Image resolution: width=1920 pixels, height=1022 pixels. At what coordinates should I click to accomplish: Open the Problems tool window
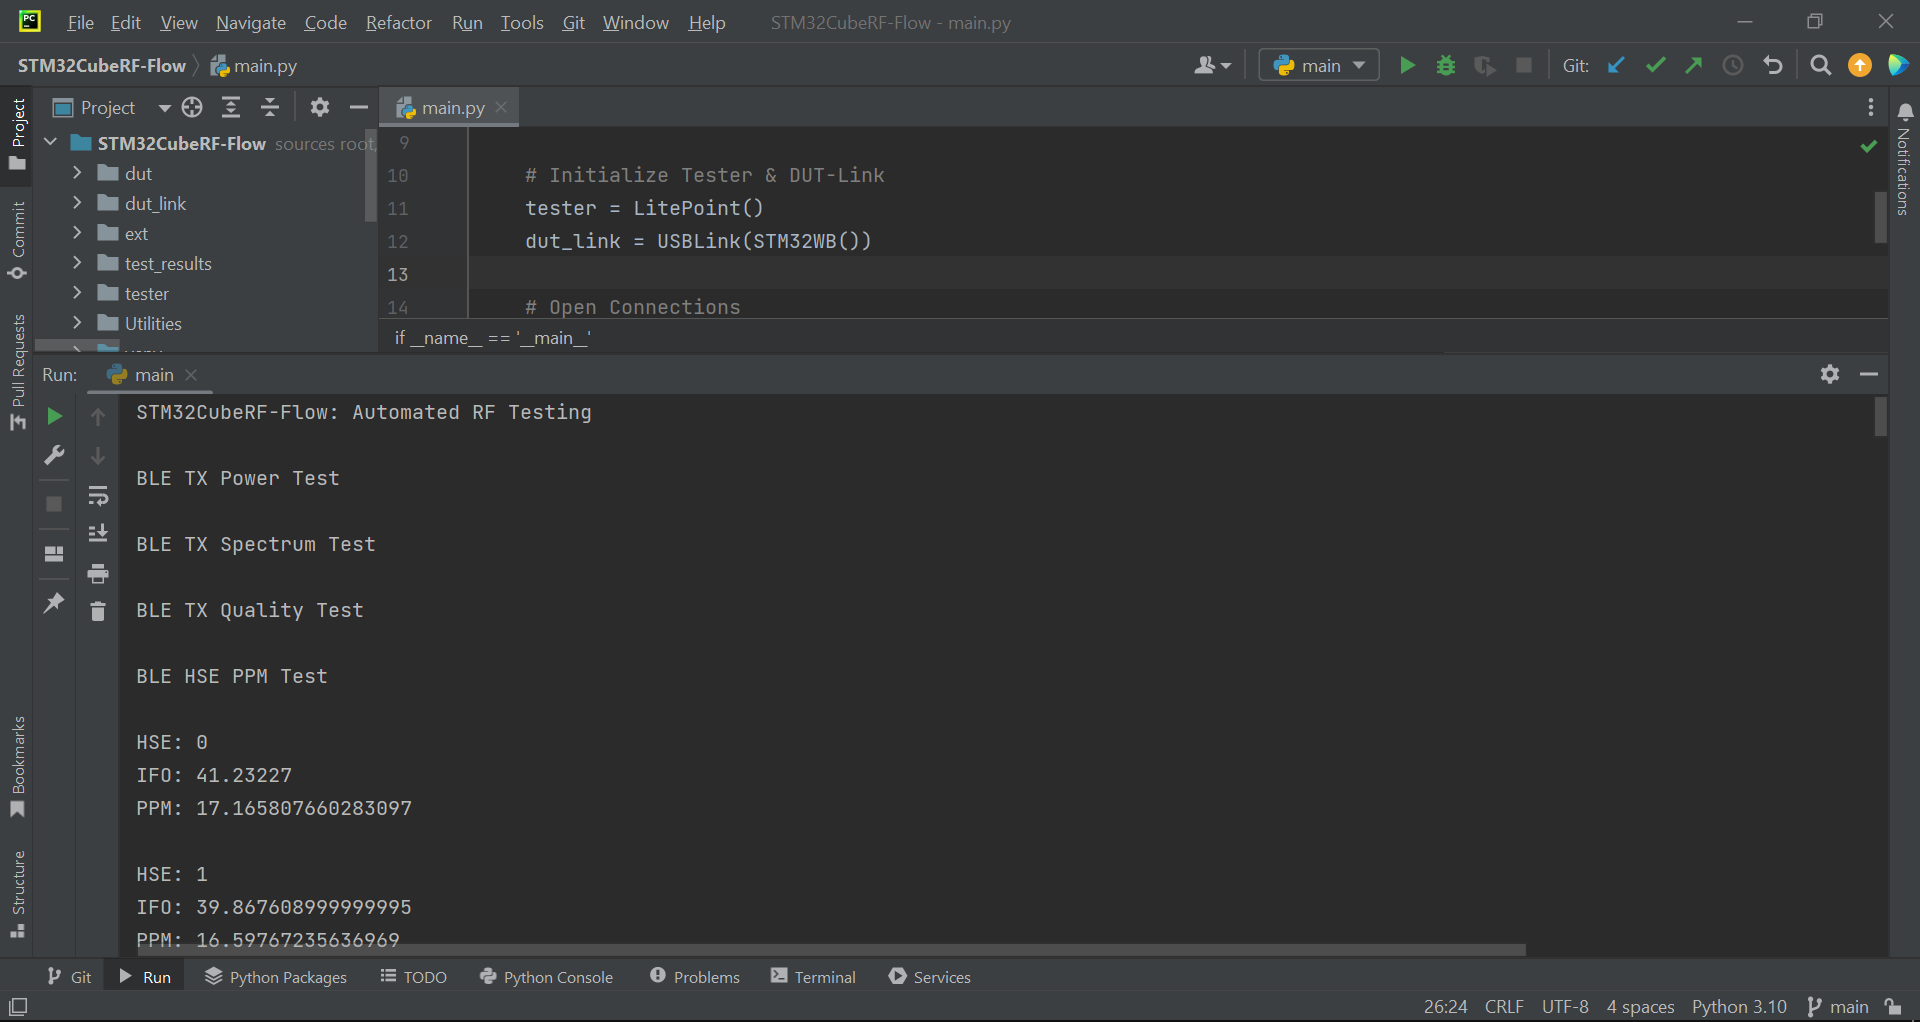[x=695, y=977]
